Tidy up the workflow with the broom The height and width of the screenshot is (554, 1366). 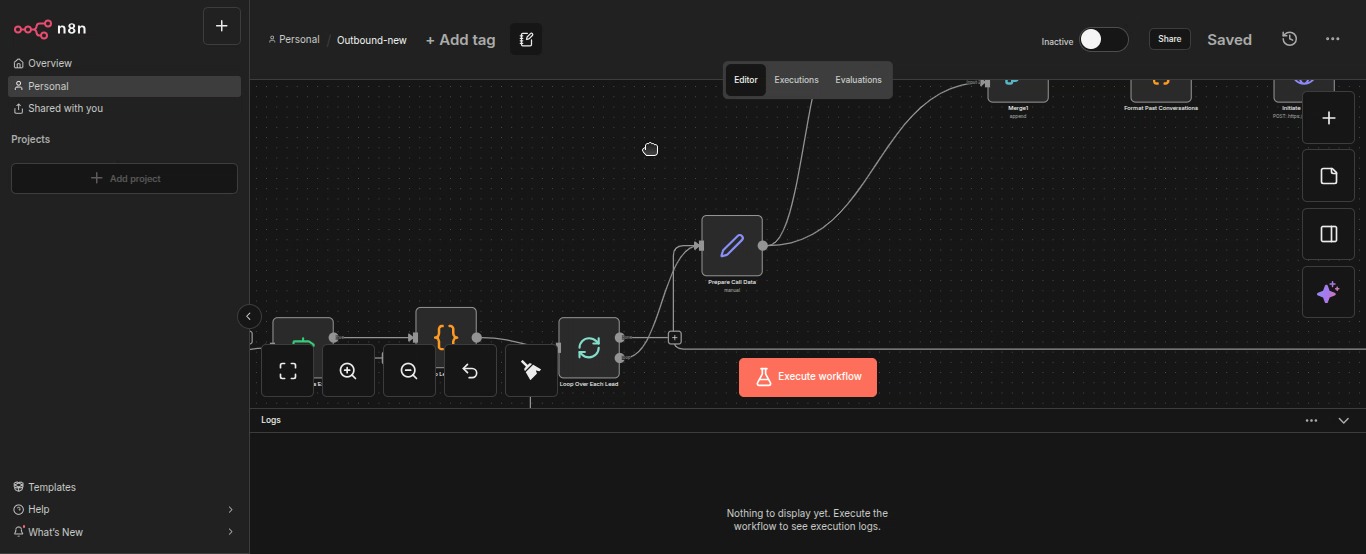tap(531, 371)
